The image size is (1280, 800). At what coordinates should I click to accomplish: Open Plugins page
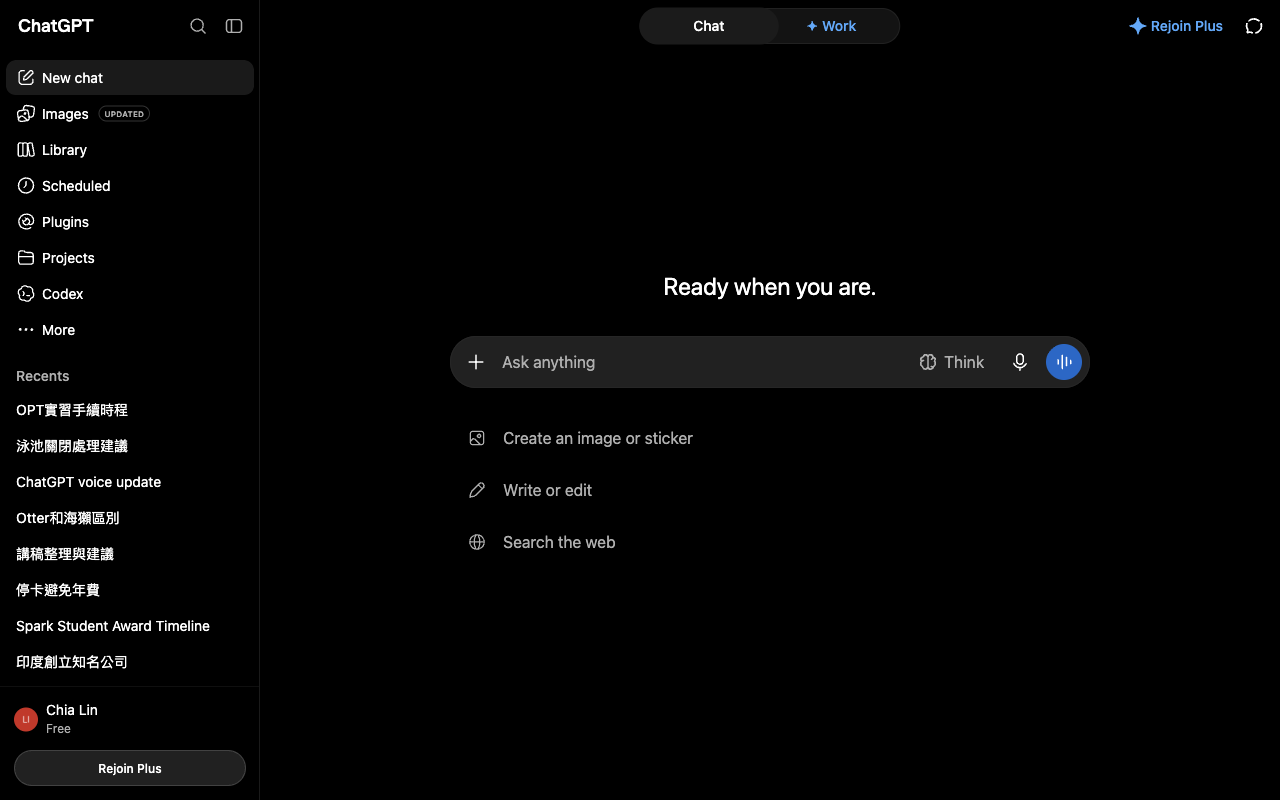click(x=130, y=222)
